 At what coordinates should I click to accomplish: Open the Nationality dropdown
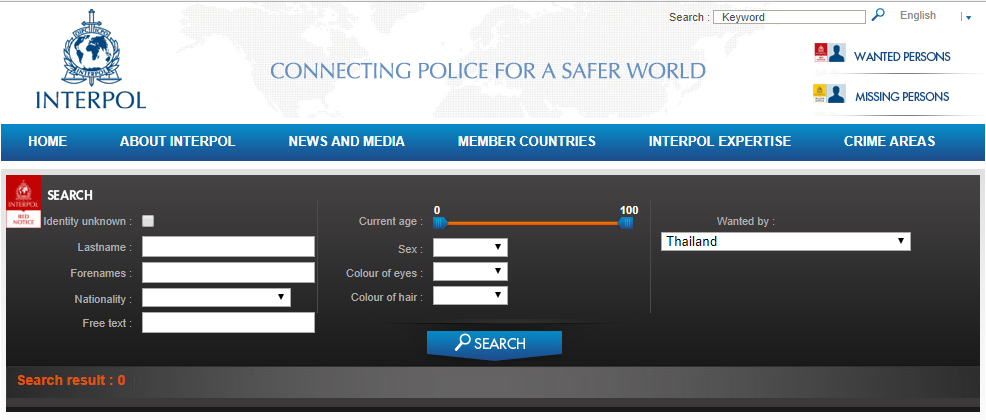(216, 297)
